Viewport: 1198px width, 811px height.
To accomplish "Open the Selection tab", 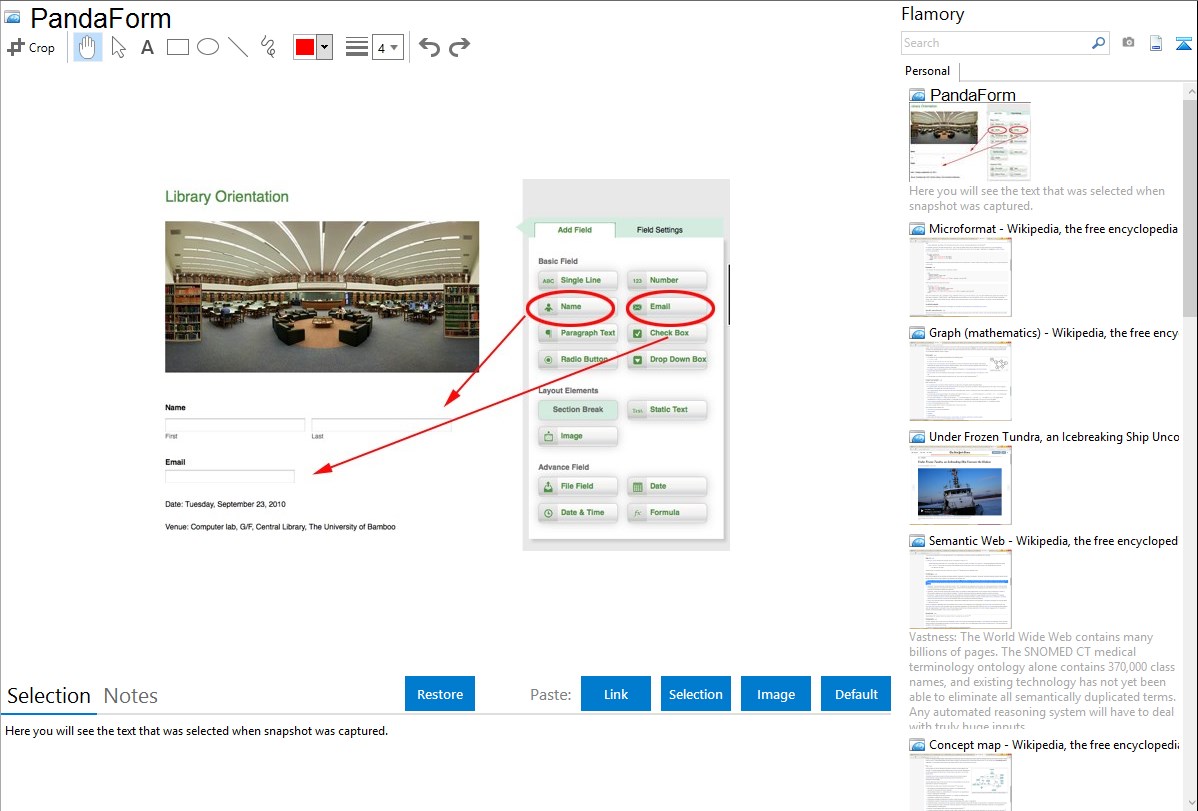I will (49, 696).
